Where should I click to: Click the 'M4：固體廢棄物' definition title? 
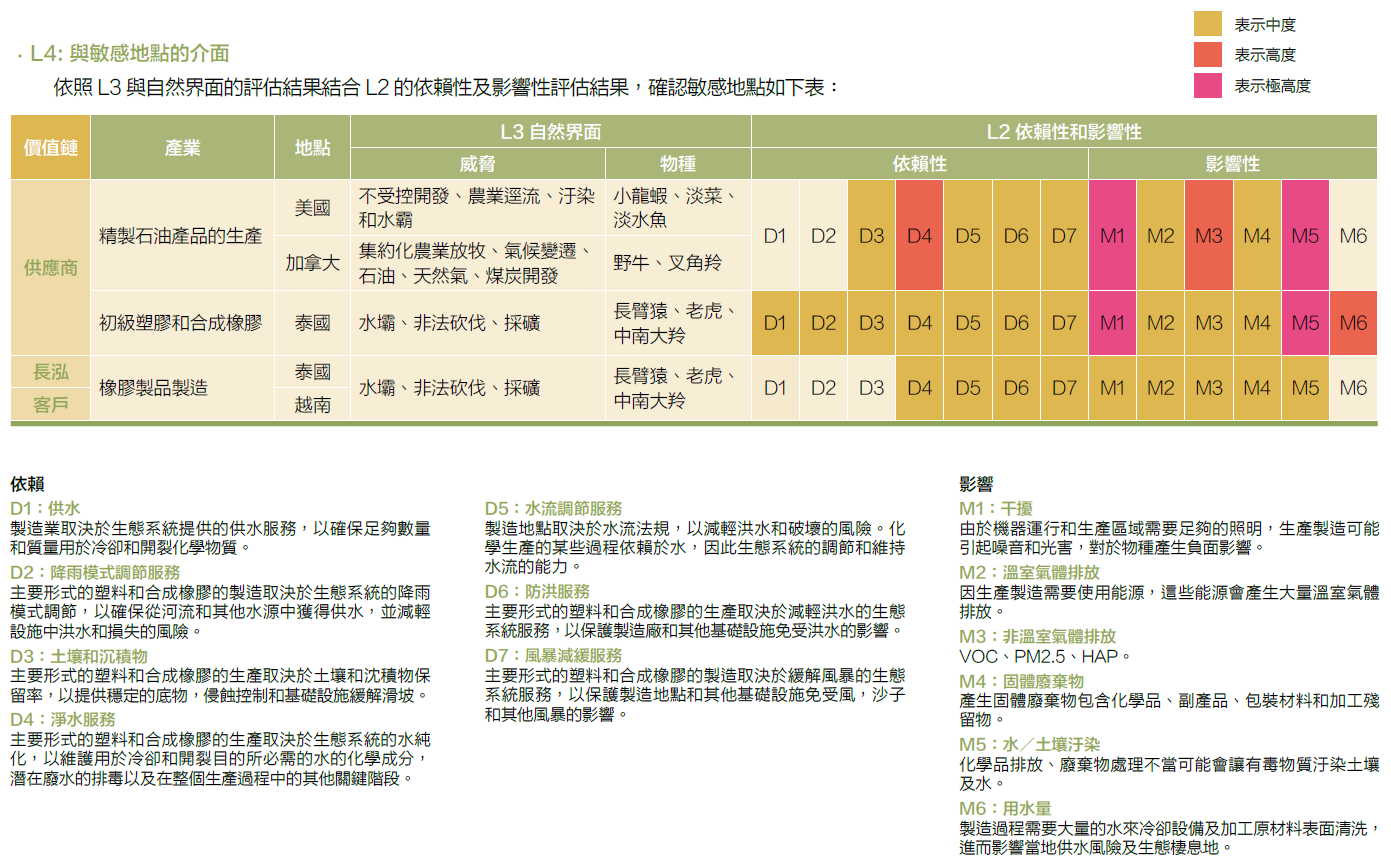click(1021, 681)
